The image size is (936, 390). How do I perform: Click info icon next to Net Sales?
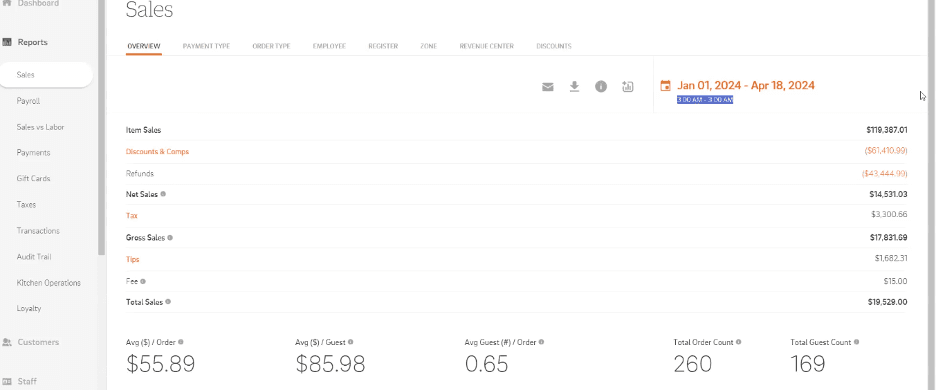tap(163, 194)
